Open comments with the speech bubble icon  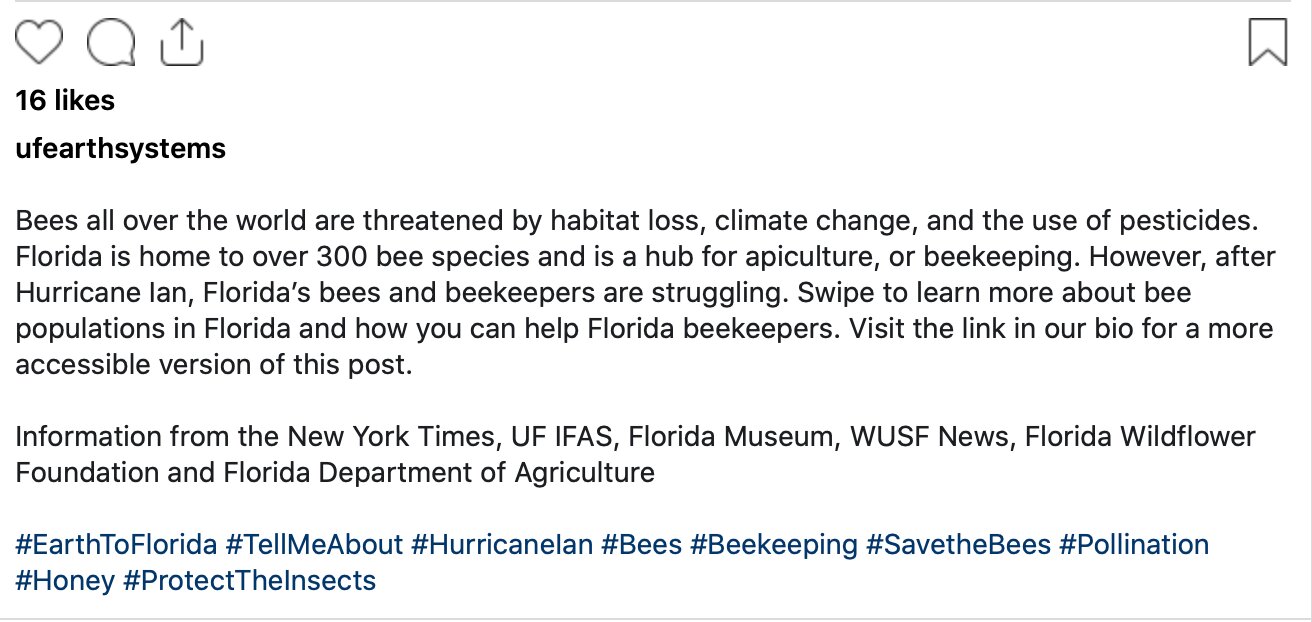tap(112, 43)
